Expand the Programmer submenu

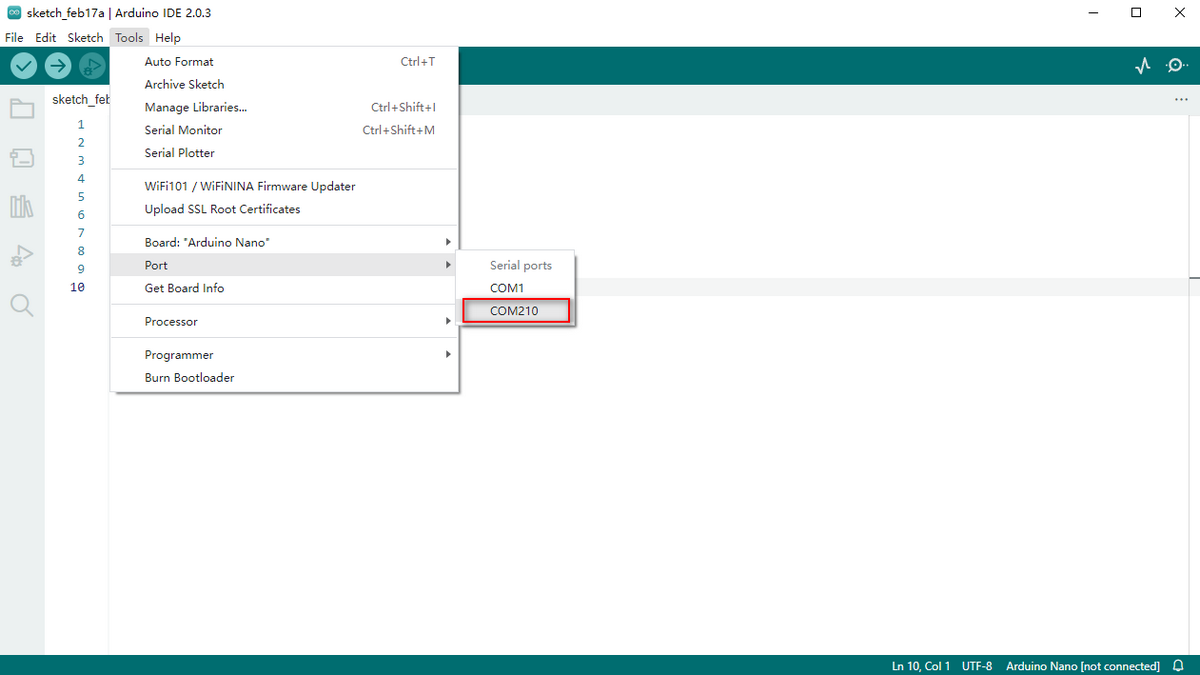pos(285,355)
